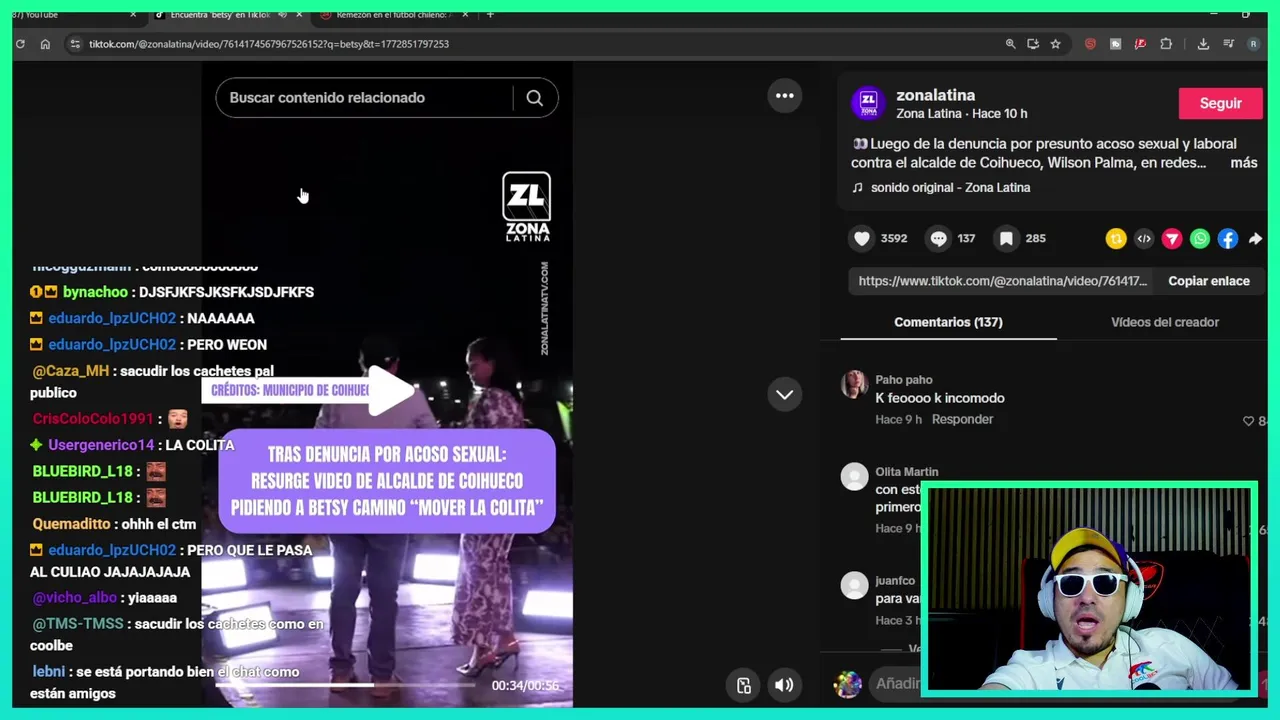Open comments via the speech bubble icon

coord(938,238)
